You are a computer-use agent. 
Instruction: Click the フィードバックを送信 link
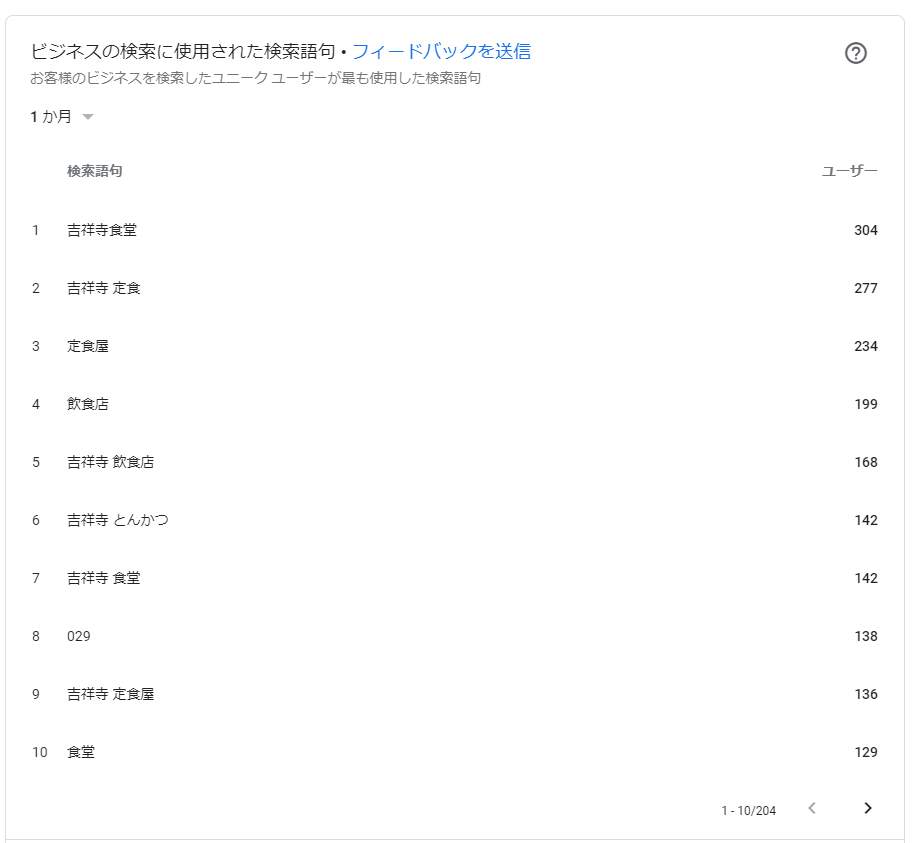pyautogui.click(x=441, y=52)
